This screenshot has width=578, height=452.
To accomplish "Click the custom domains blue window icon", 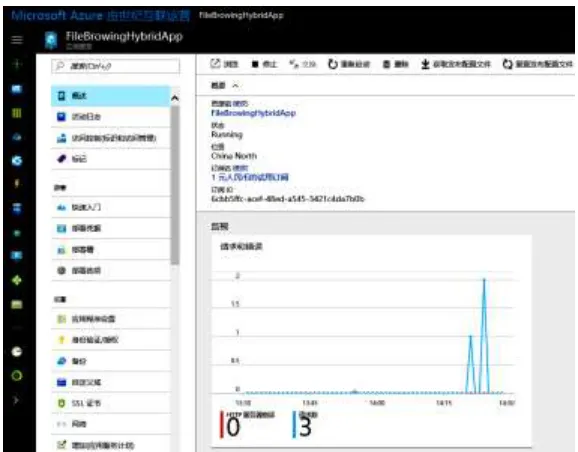I will [x=62, y=382].
